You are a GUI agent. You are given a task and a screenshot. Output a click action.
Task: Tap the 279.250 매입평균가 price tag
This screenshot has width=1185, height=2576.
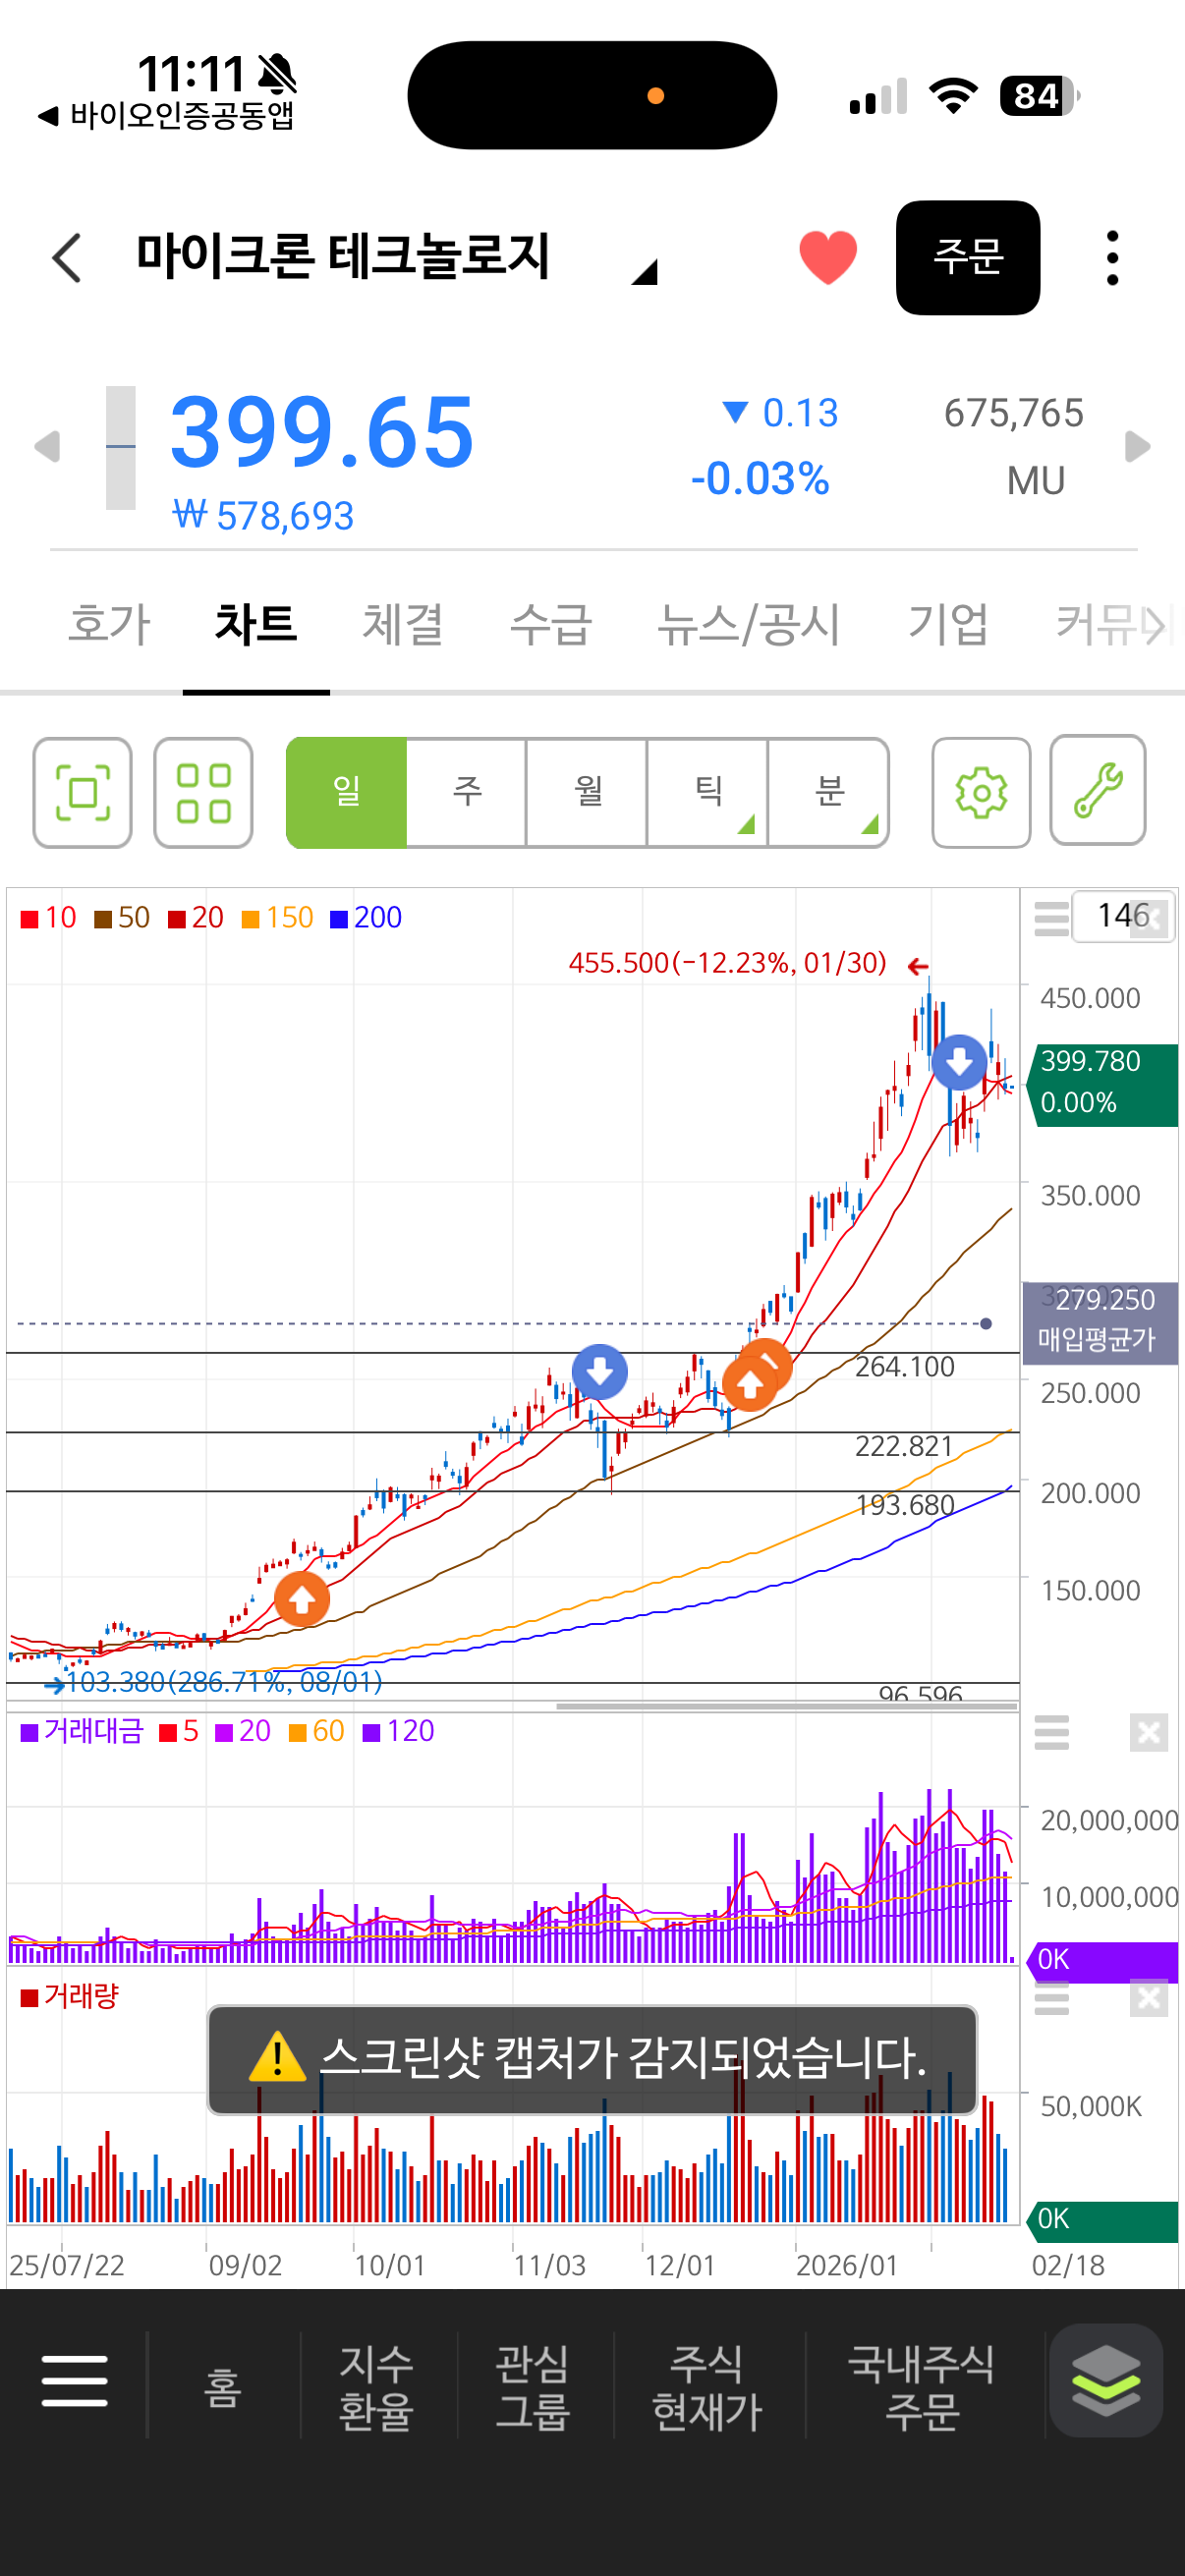click(1100, 1321)
